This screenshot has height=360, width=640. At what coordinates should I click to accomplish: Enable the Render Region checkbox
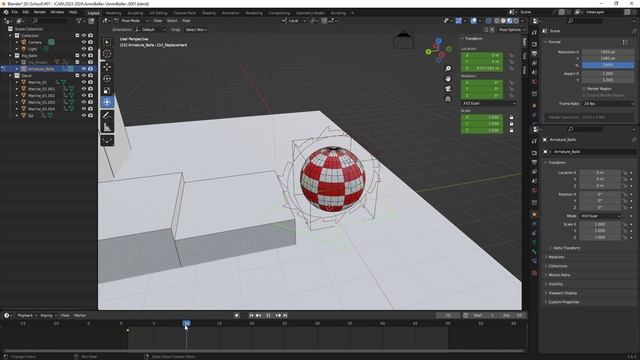[584, 89]
